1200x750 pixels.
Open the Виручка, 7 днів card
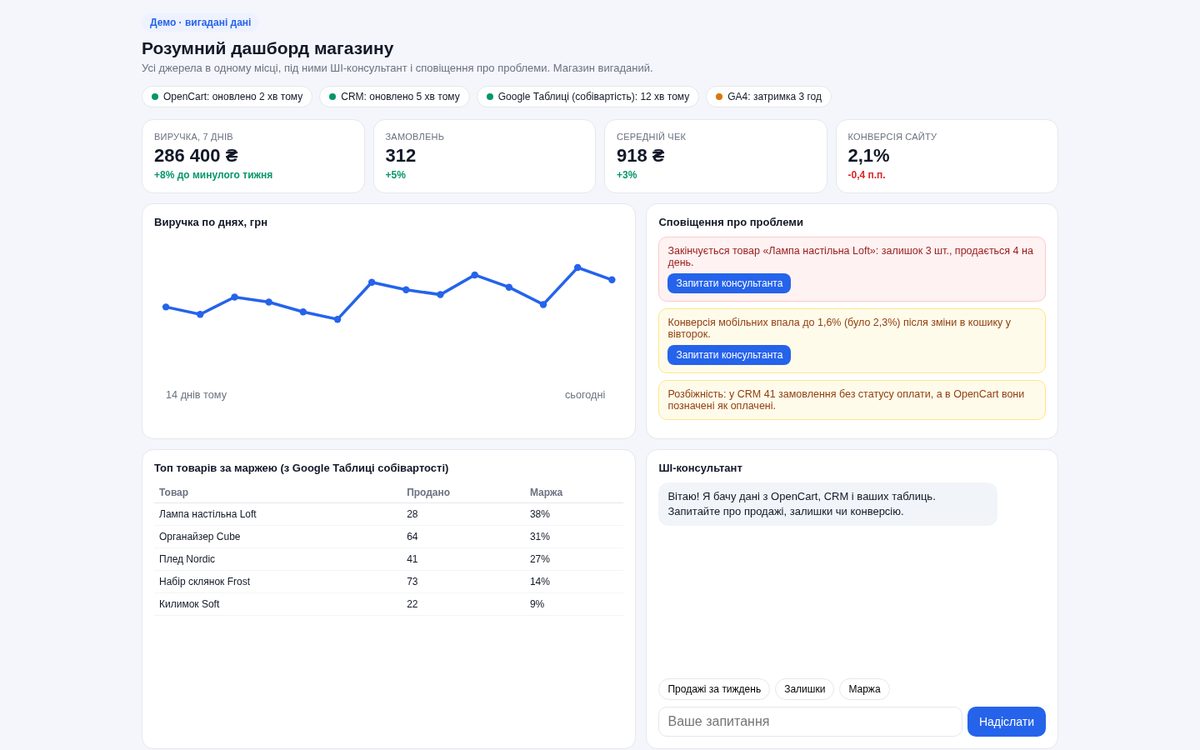coord(253,156)
